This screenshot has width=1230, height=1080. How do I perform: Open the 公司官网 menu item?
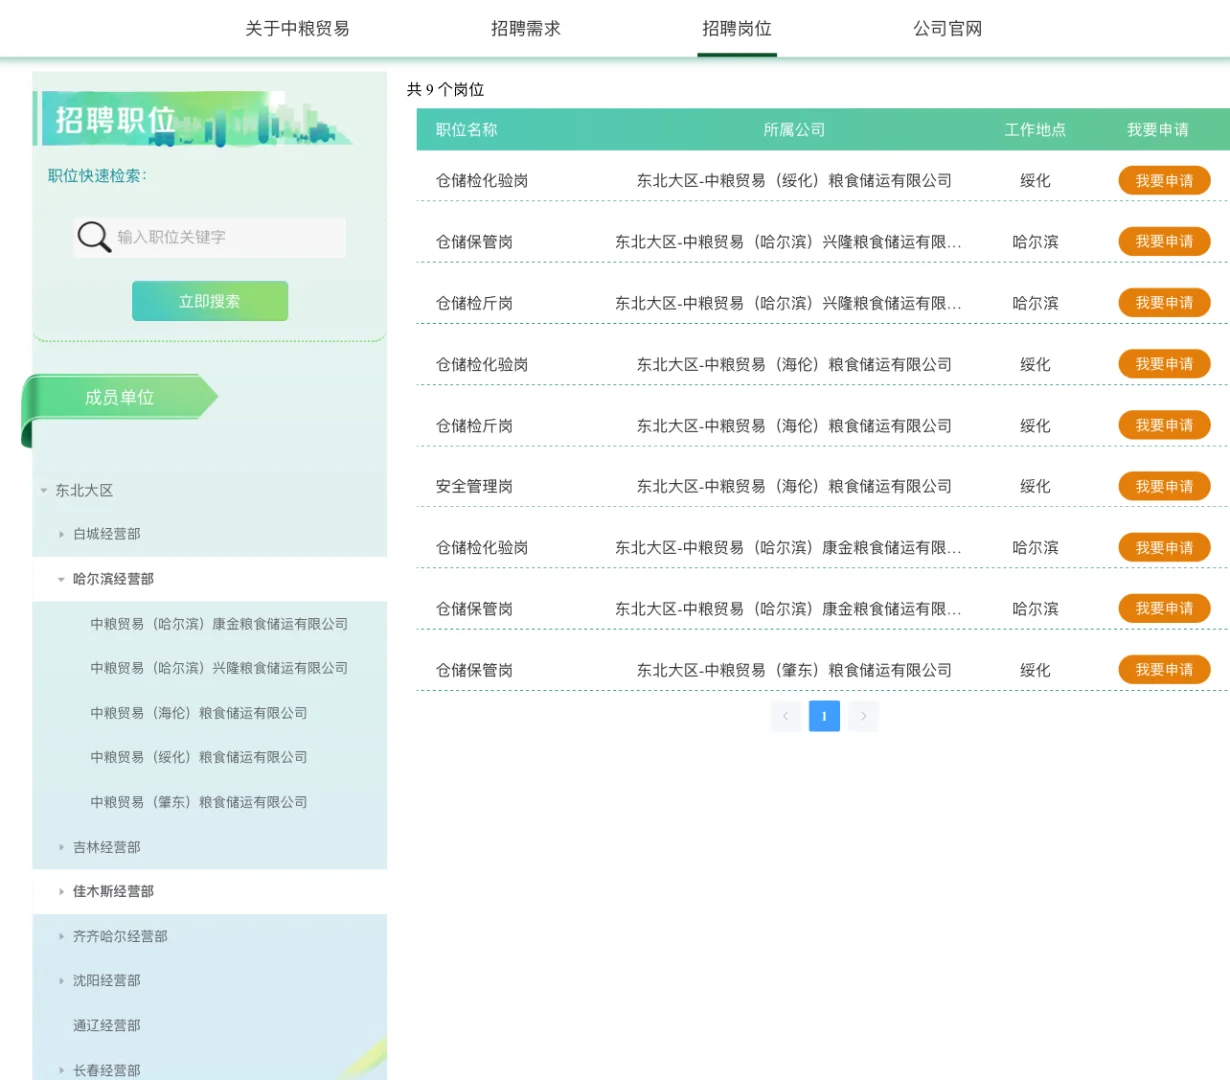pyautogui.click(x=947, y=29)
